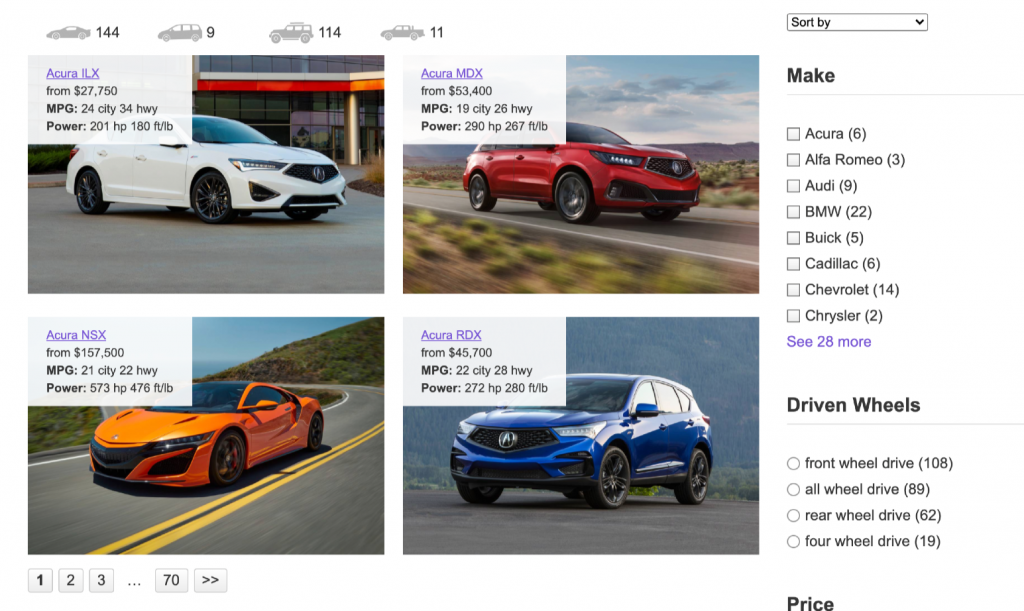Check the BMW make checkbox
This screenshot has height=611, width=1024.
pos(793,212)
